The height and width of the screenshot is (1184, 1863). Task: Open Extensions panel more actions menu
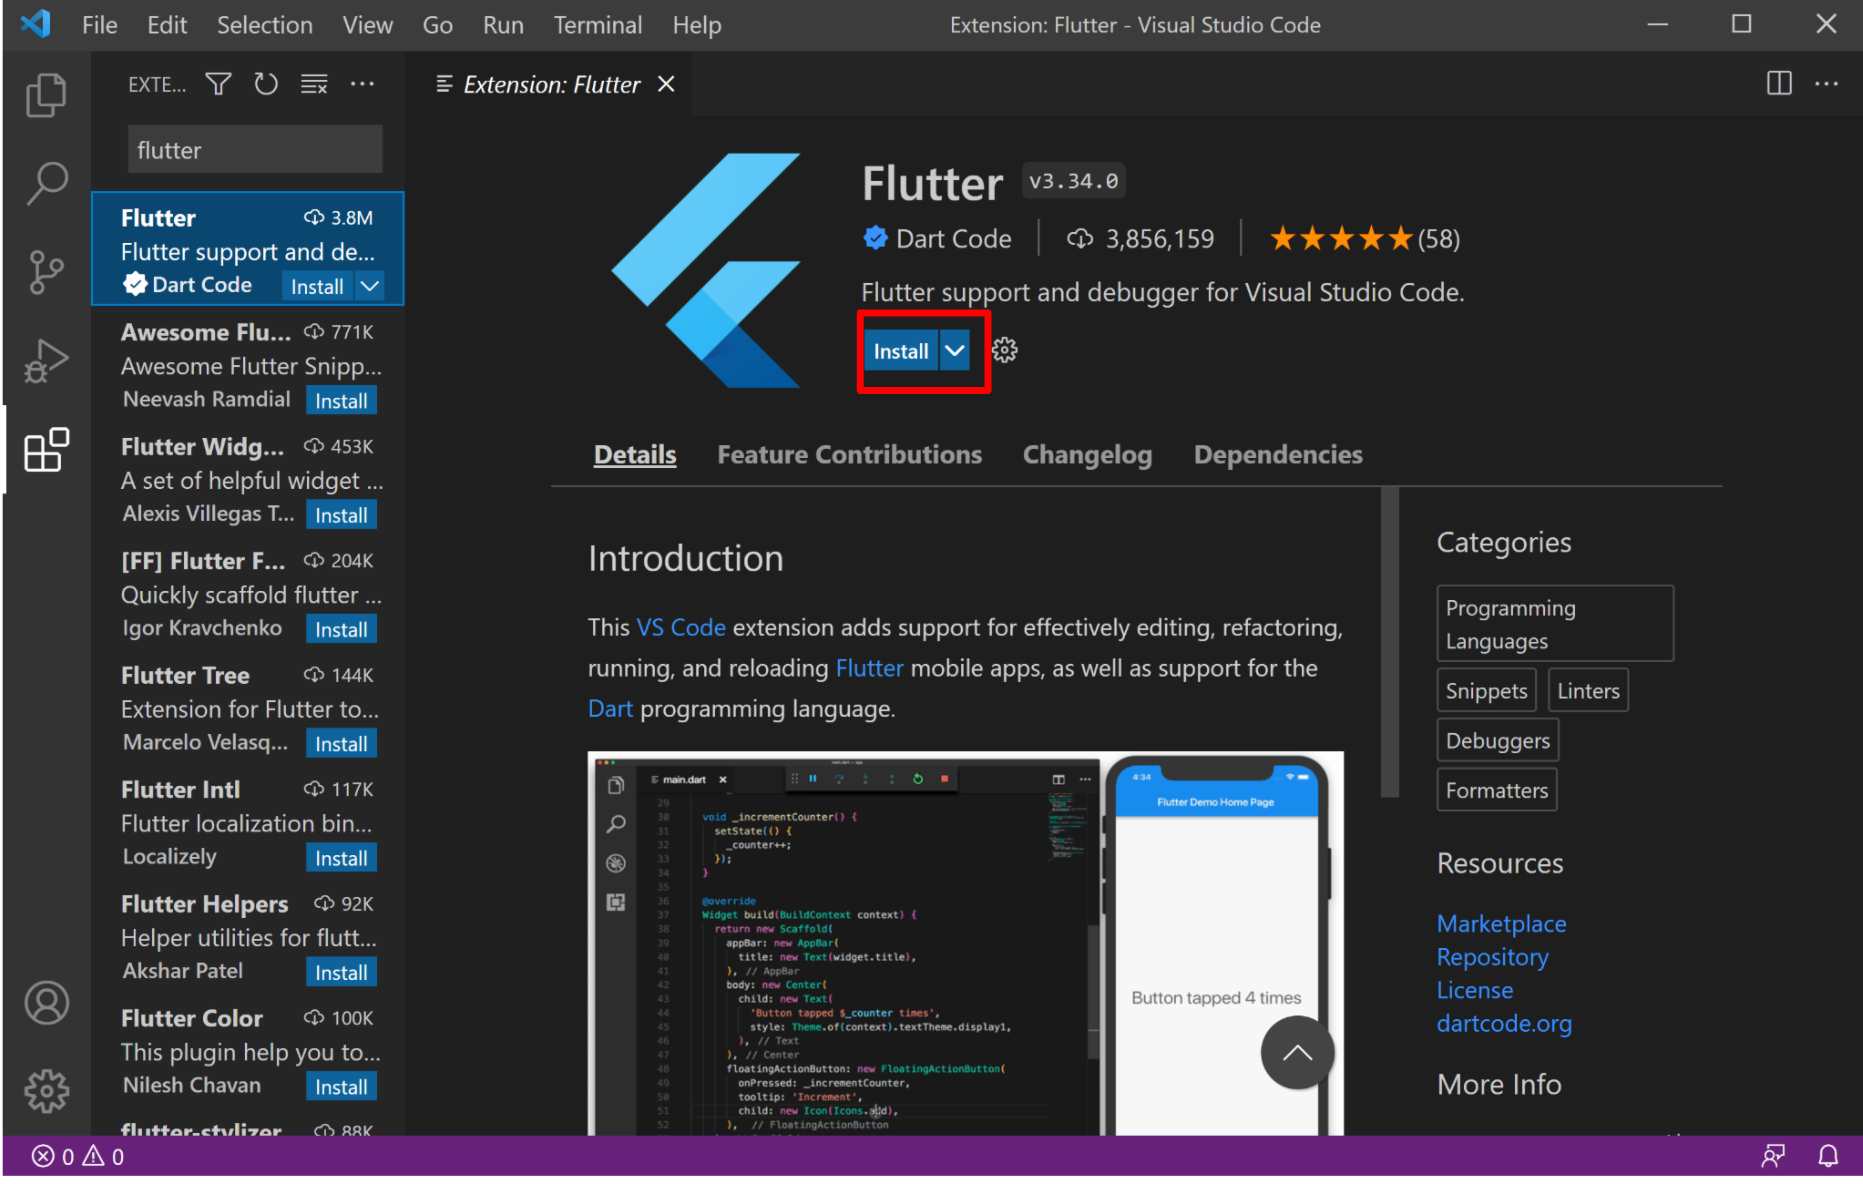click(362, 84)
